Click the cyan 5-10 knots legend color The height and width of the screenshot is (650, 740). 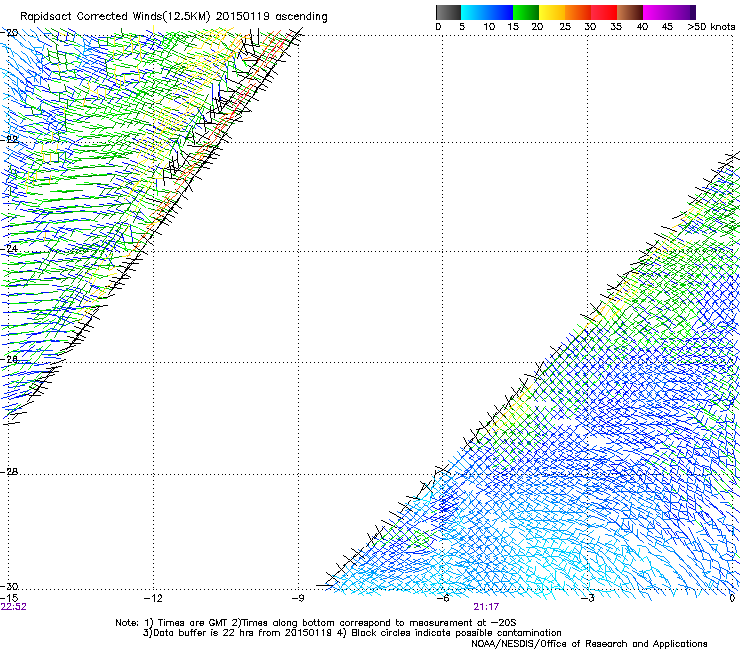pyautogui.click(x=474, y=12)
